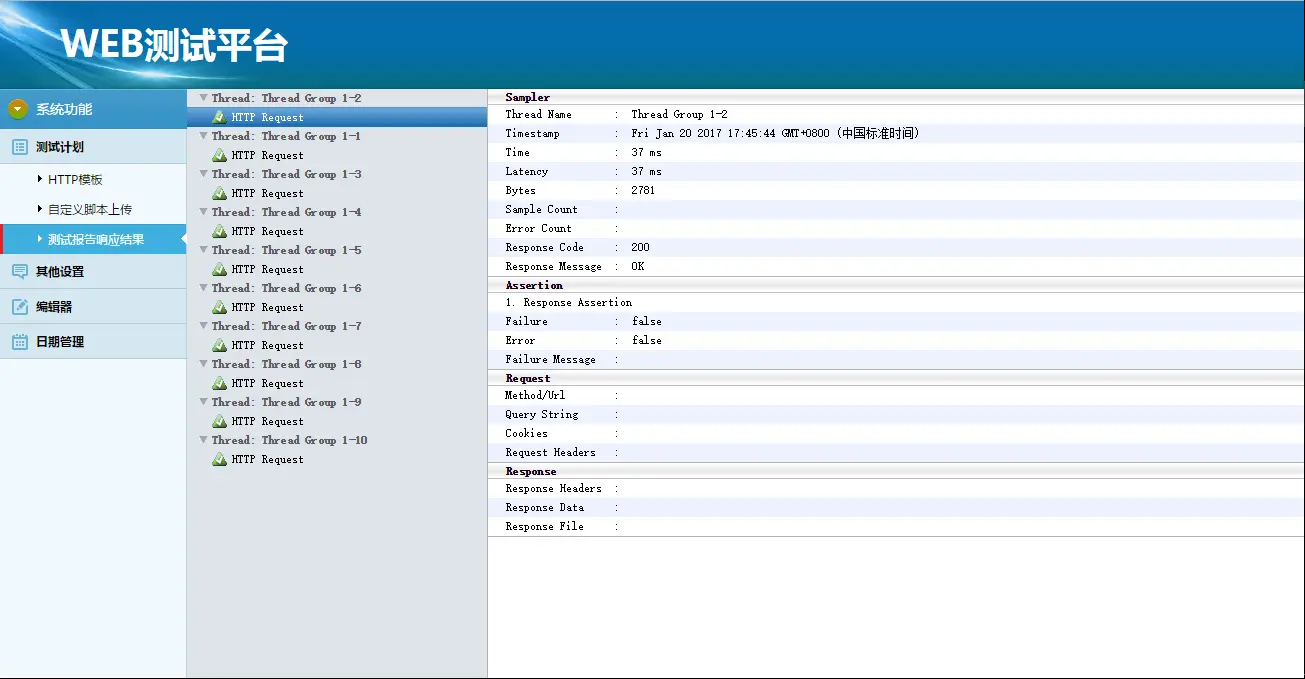This screenshot has height=679, width=1305.
Task: Click HTTP Request icon under Thread Group 1-1
Action: (x=219, y=155)
